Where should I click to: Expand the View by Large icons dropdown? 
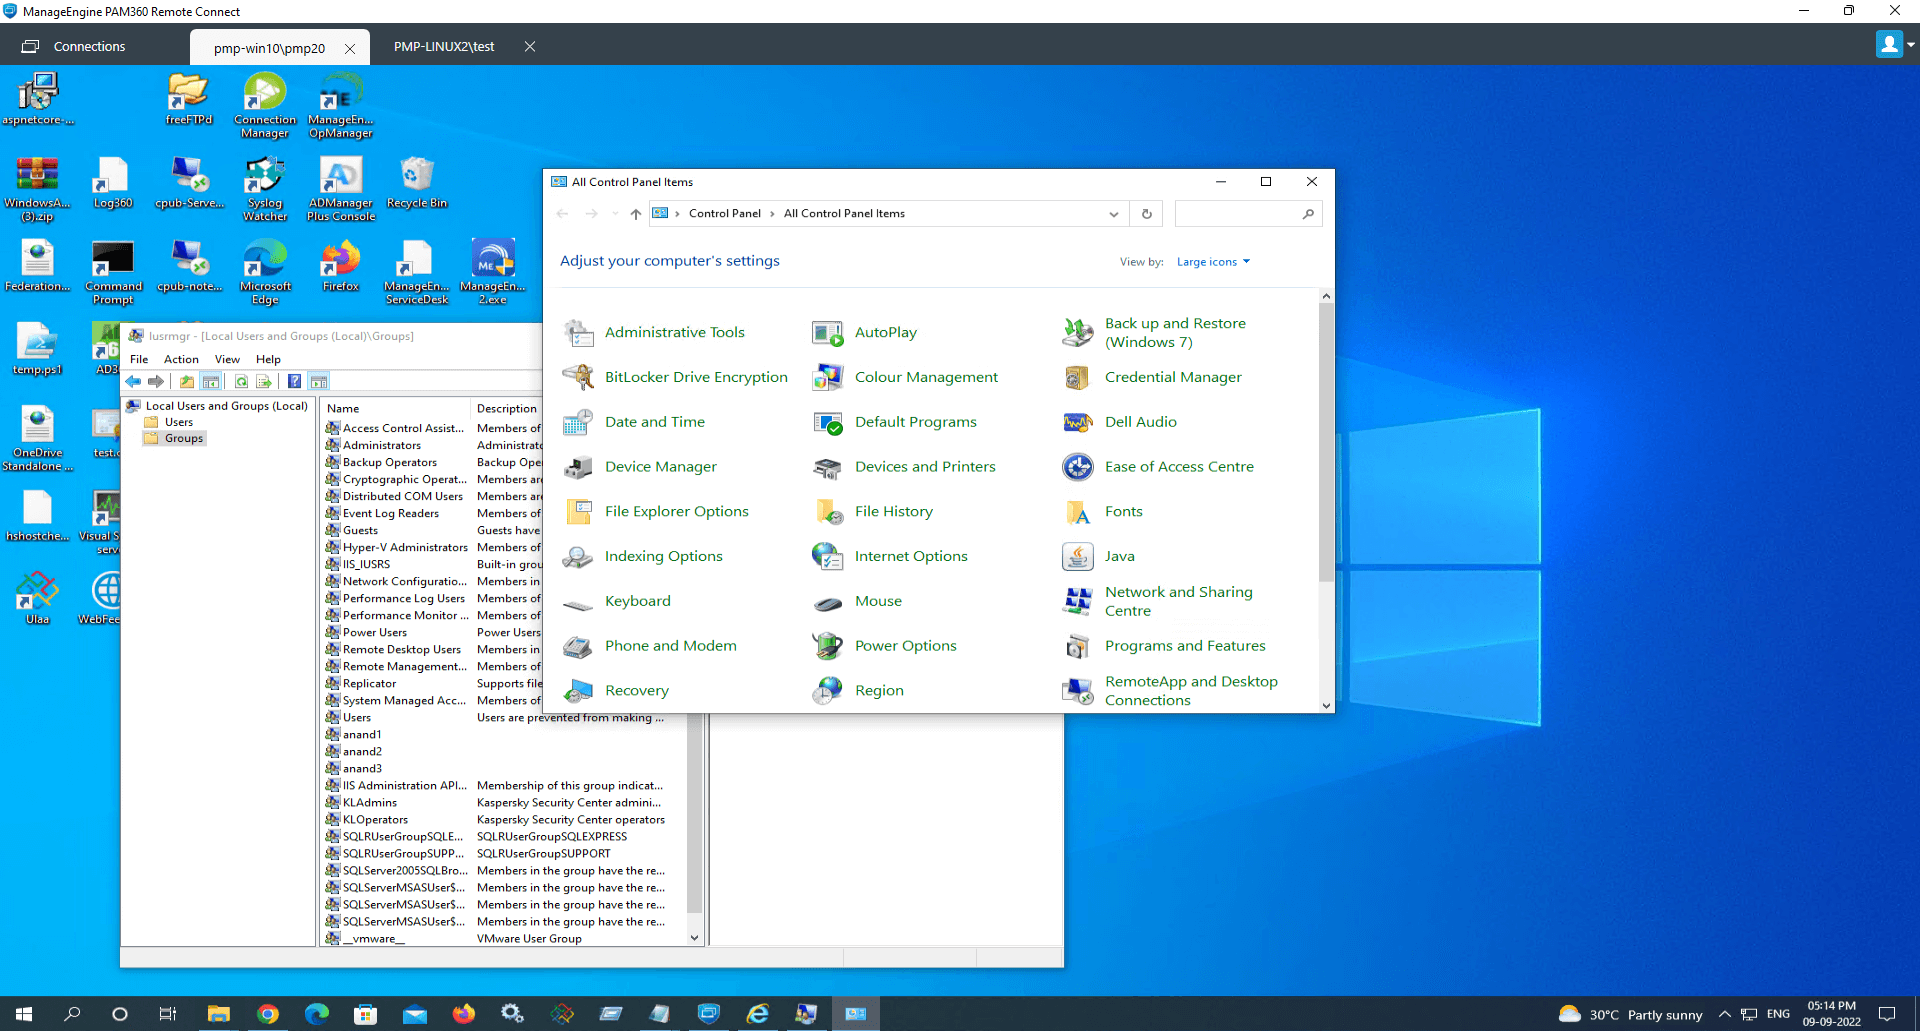click(1213, 262)
